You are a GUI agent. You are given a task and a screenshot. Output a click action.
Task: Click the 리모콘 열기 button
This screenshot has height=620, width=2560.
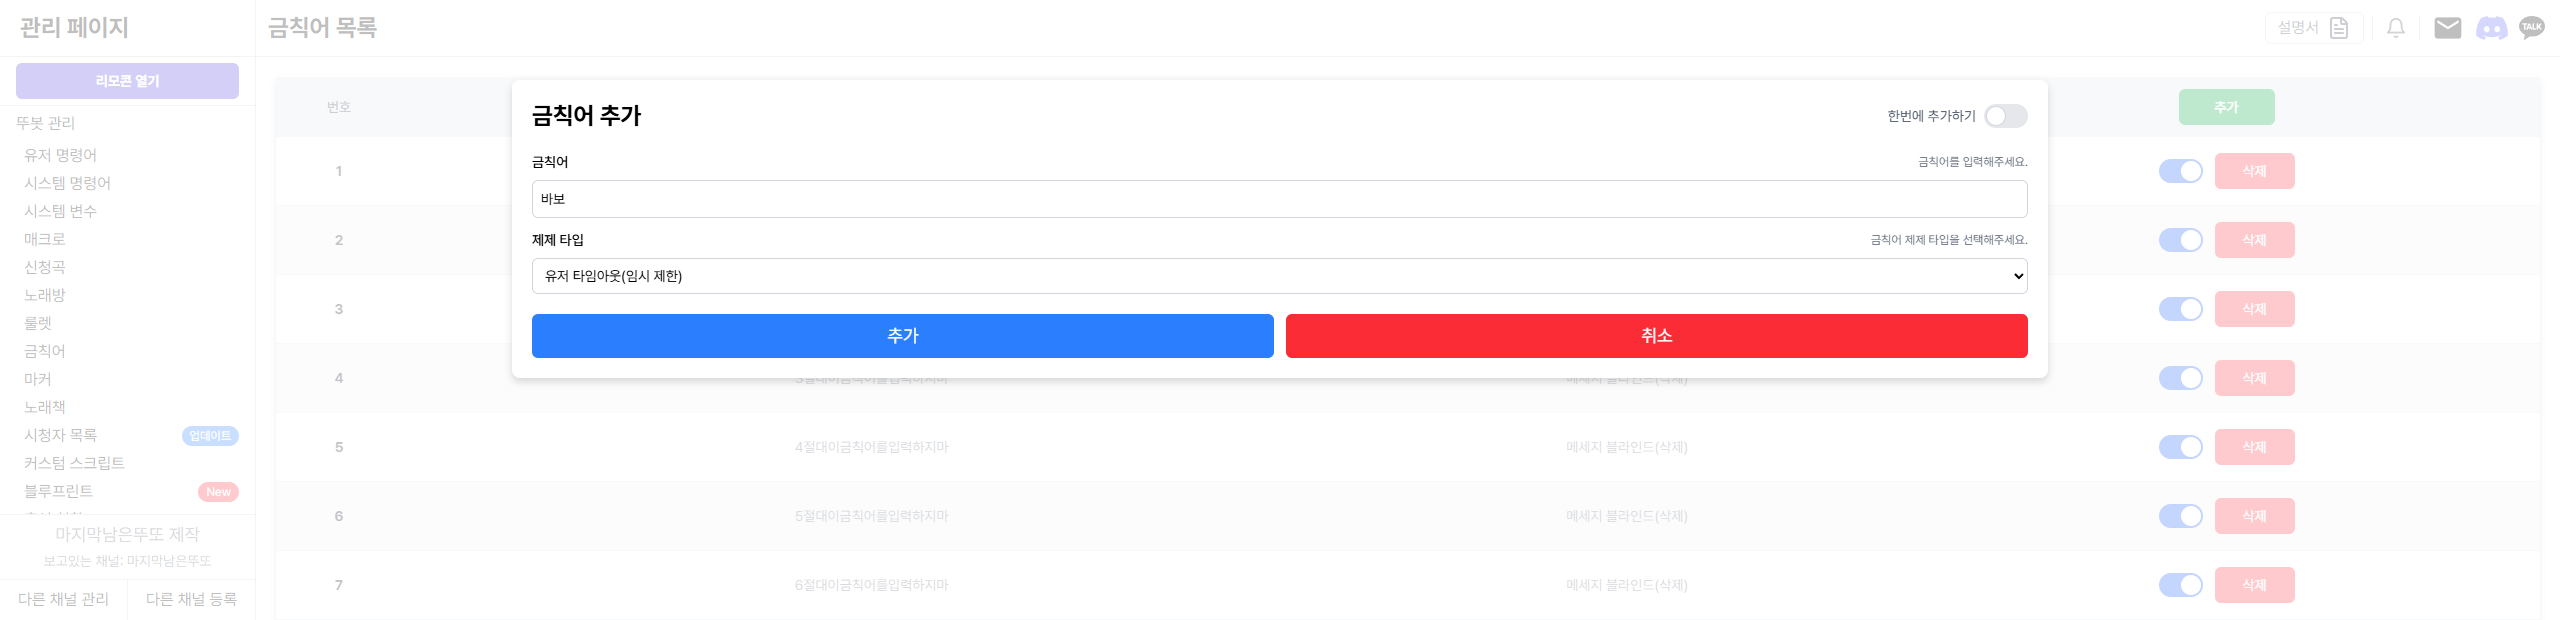click(127, 81)
